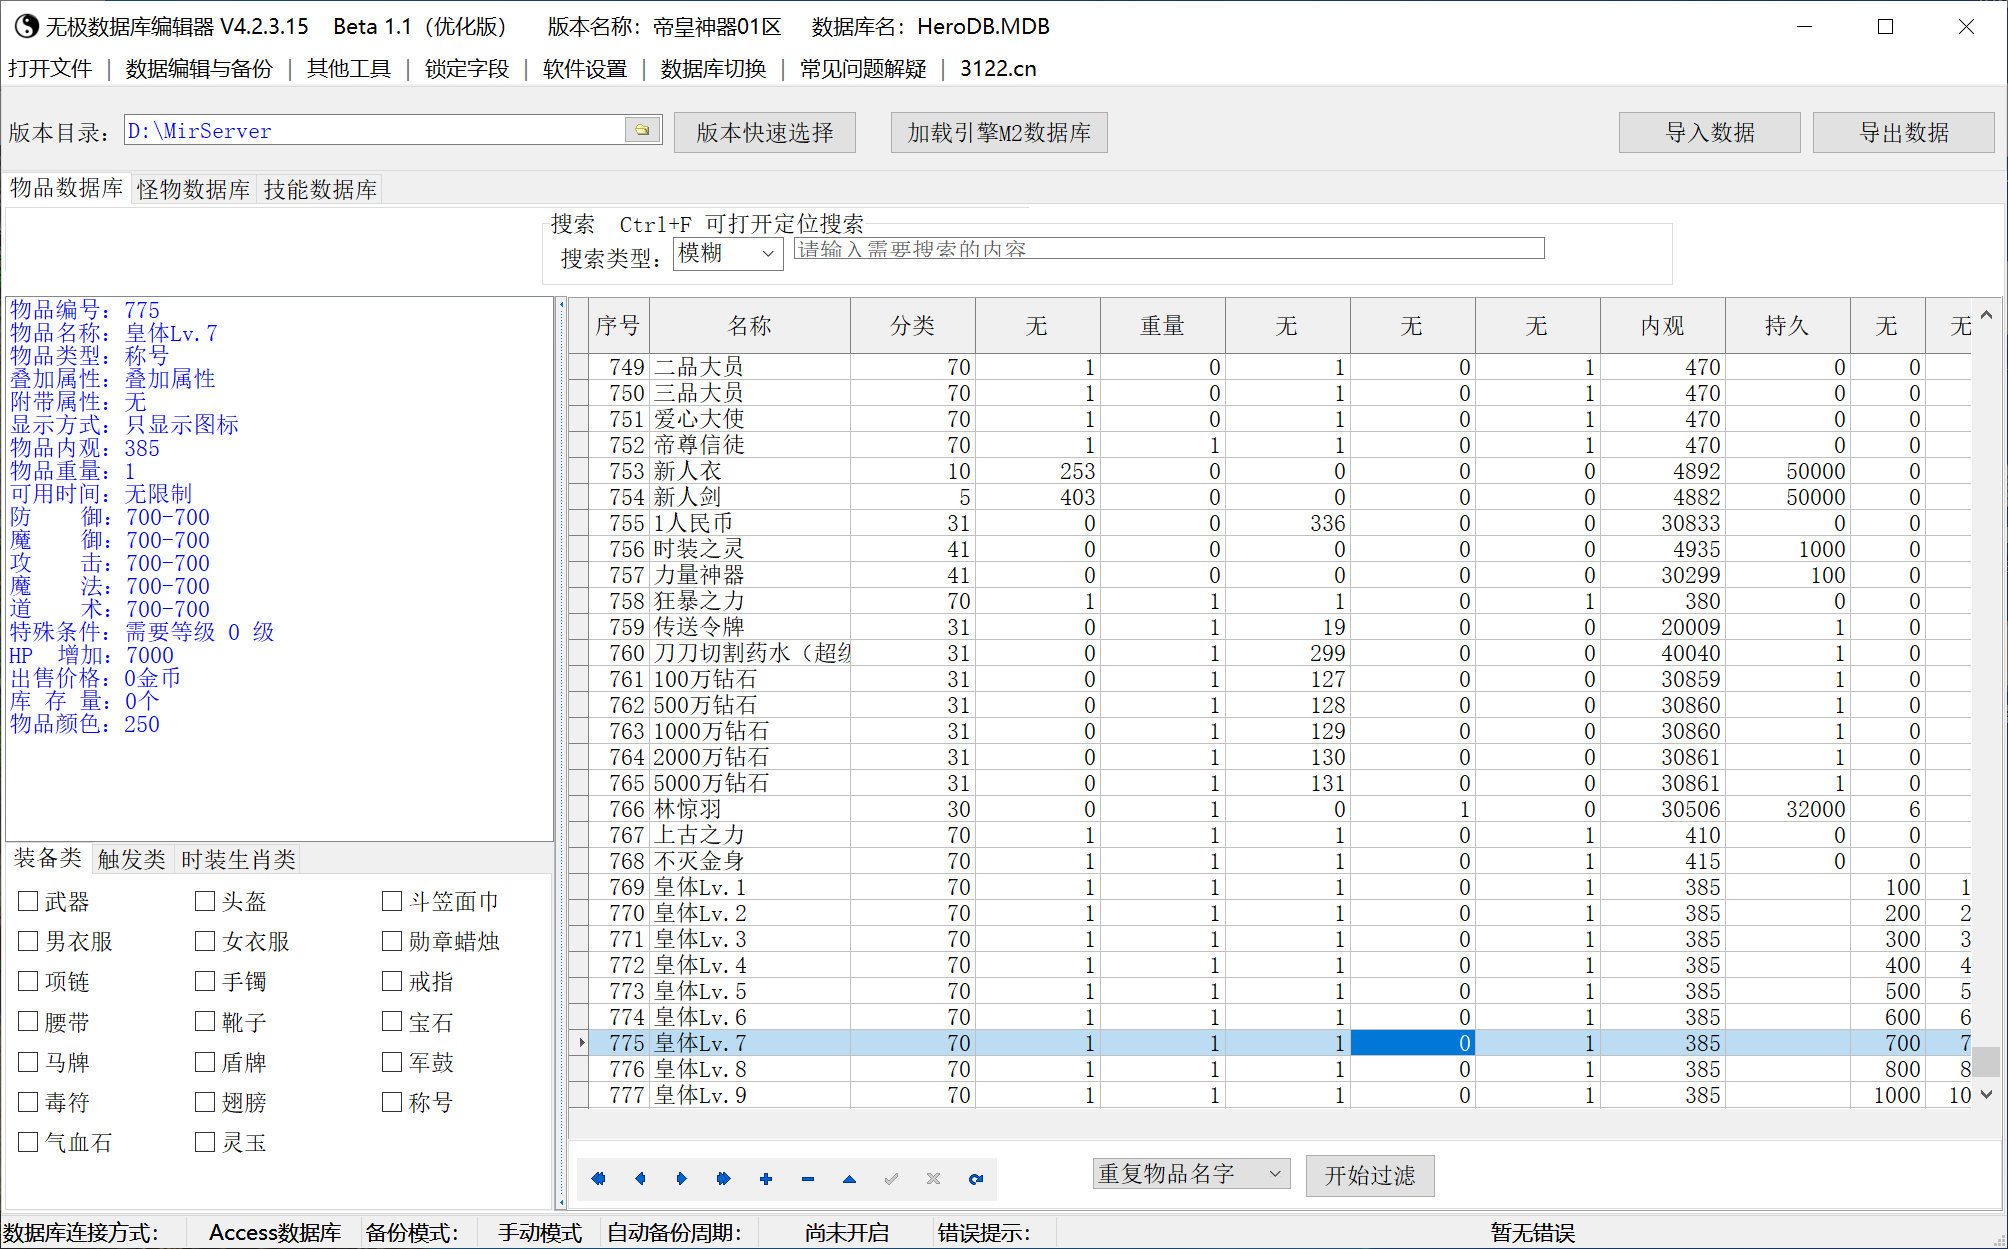Image resolution: width=2008 pixels, height=1249 pixels.
Task: Click the panel splitter bottom arrow
Action: coord(562,1202)
